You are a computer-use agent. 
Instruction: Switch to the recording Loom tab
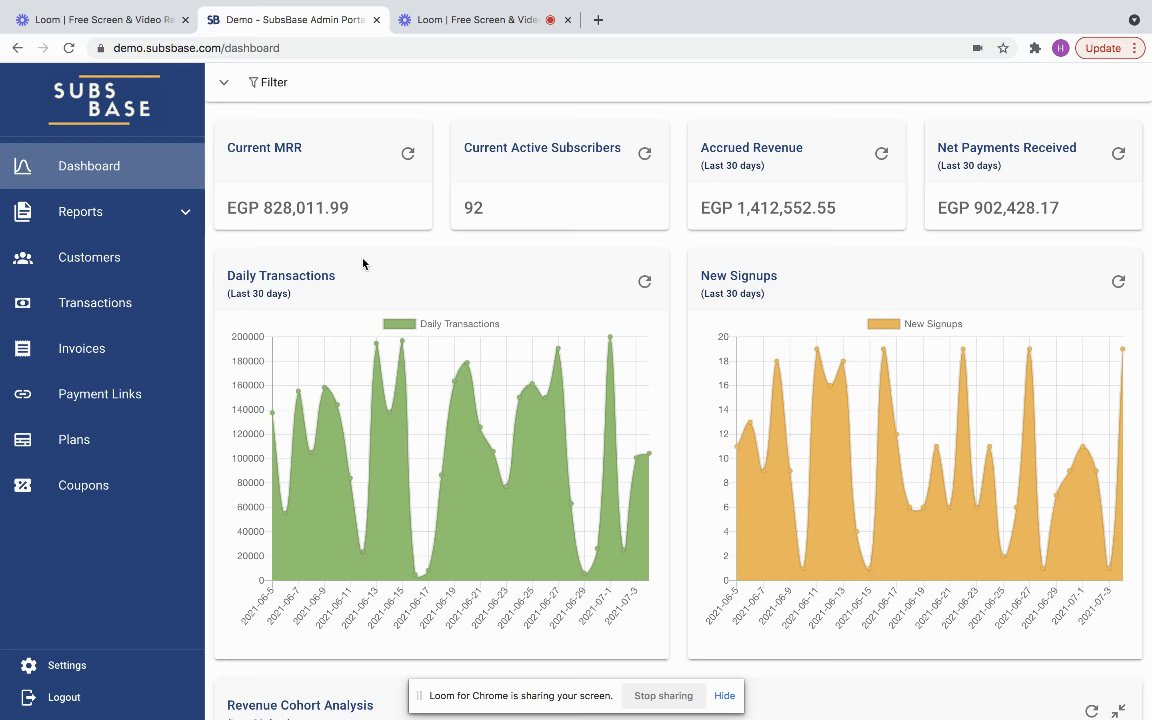click(485, 20)
